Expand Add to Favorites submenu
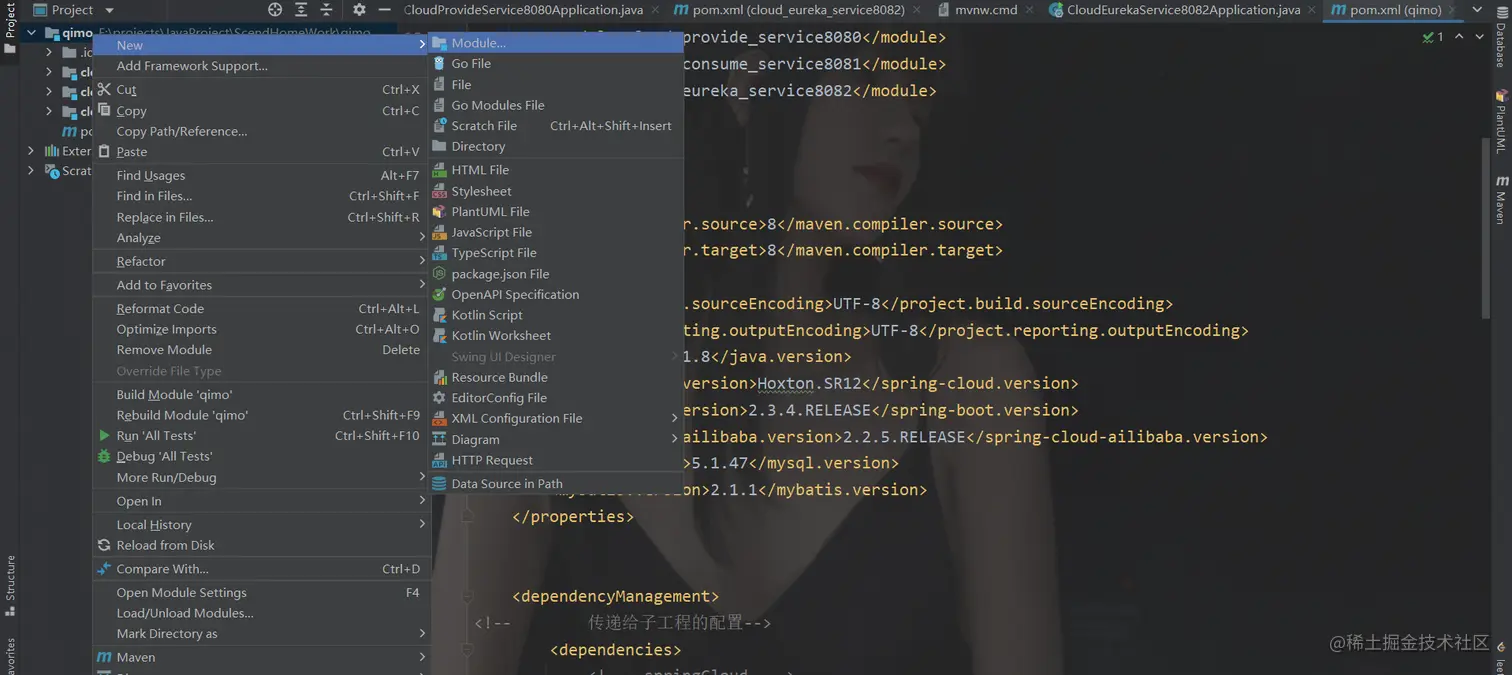1512x675 pixels. [x=262, y=285]
